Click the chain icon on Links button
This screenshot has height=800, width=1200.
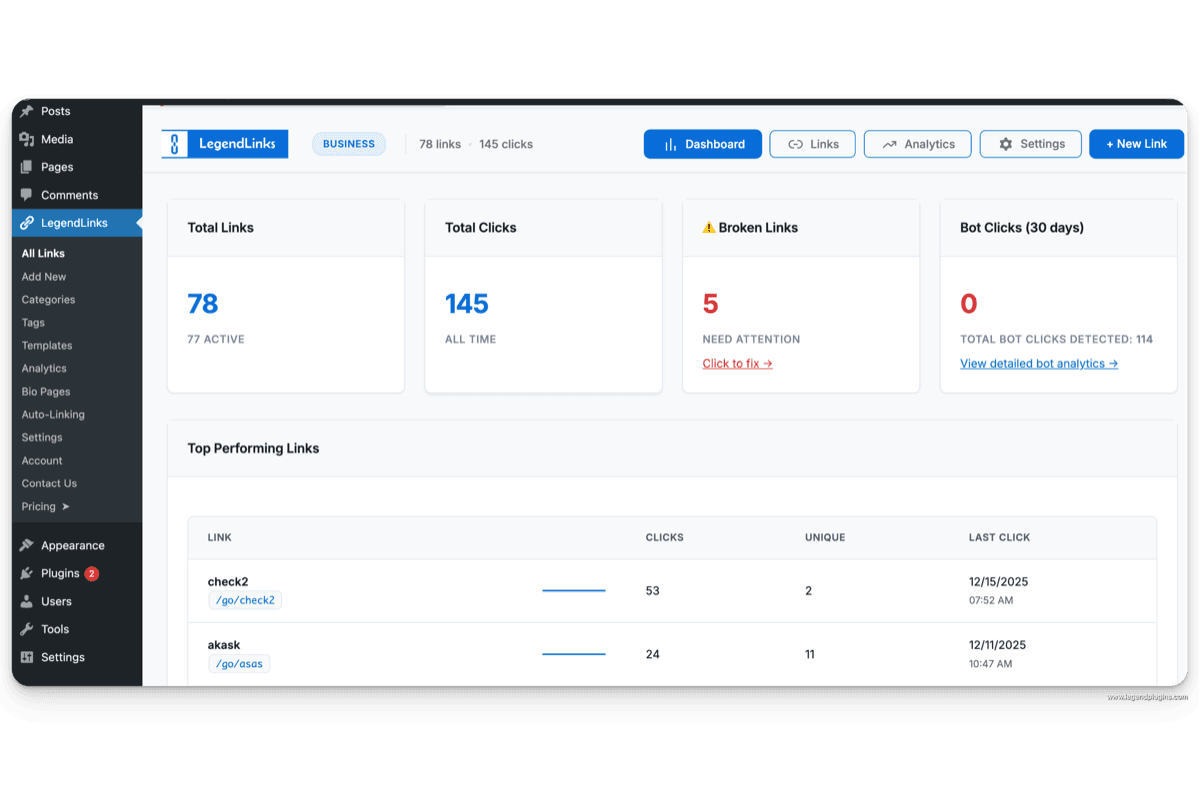tap(795, 144)
